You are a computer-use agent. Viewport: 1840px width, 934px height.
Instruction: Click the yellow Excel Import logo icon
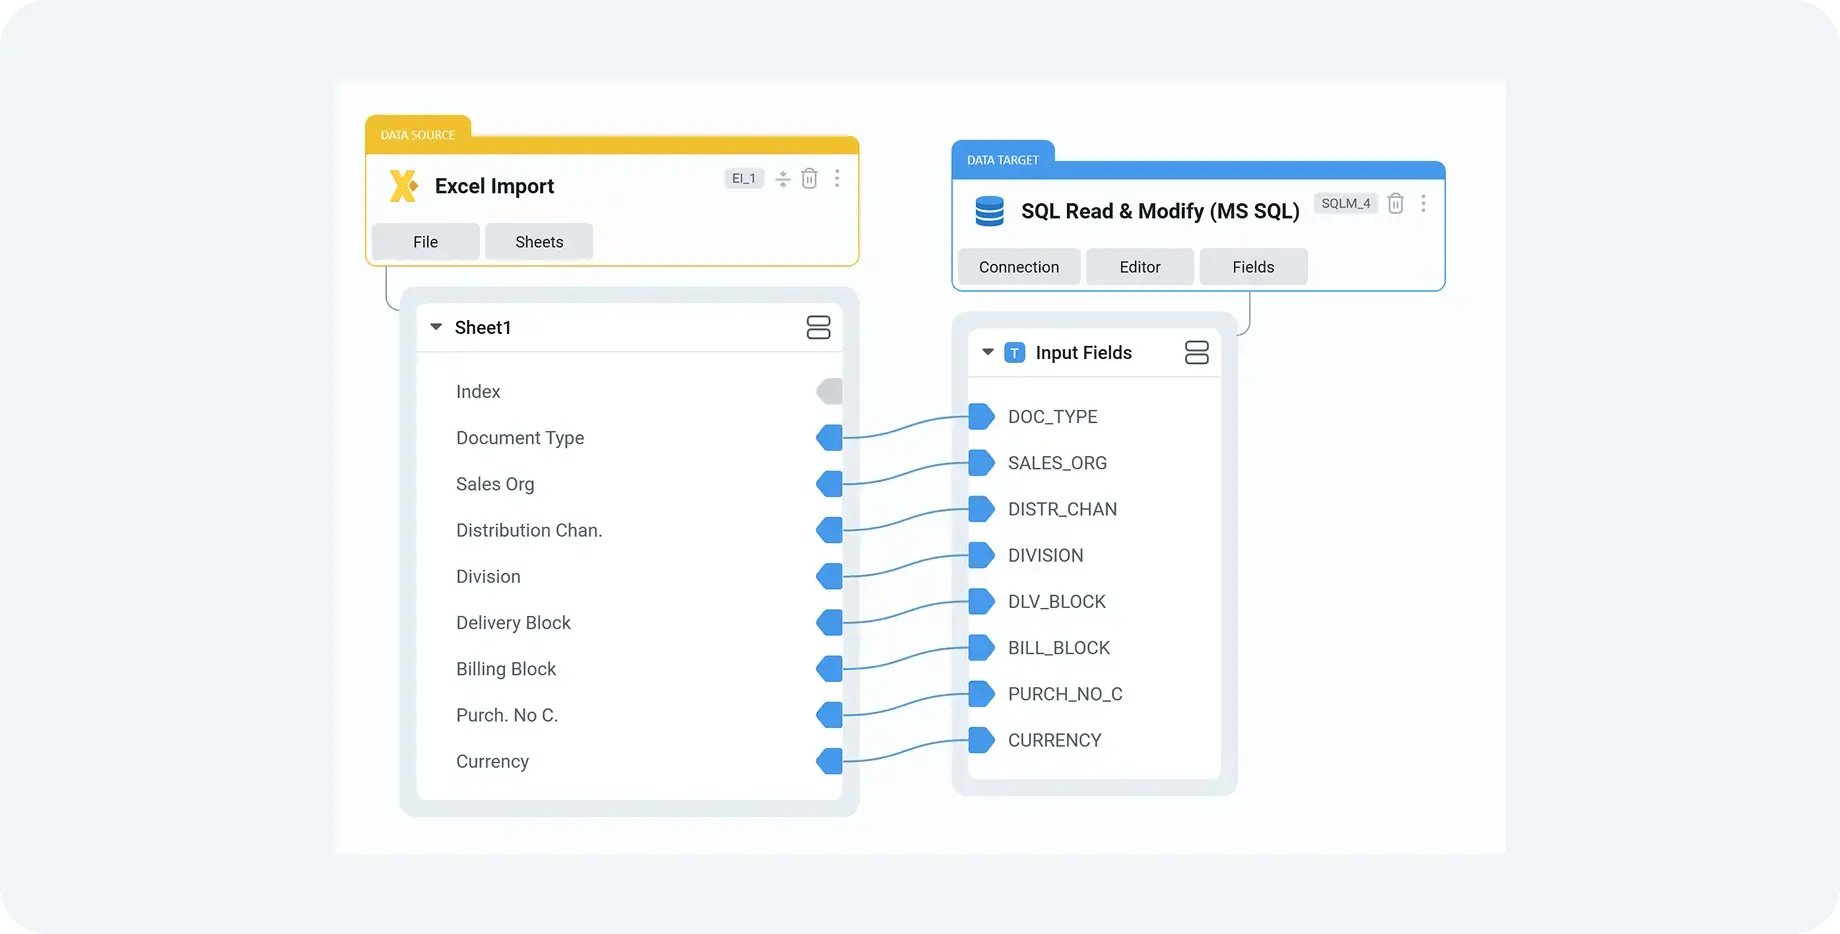pos(403,186)
